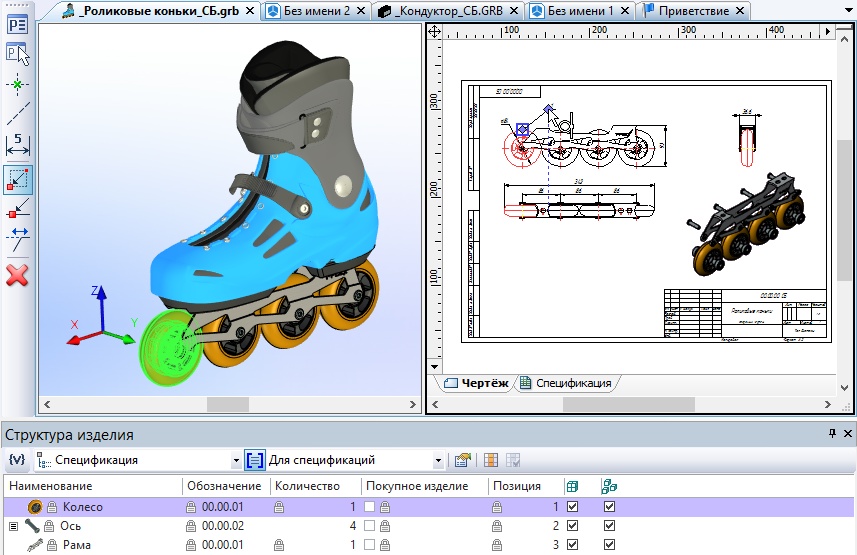
Task: Open the Для спецификаций dropdown
Action: 438,461
